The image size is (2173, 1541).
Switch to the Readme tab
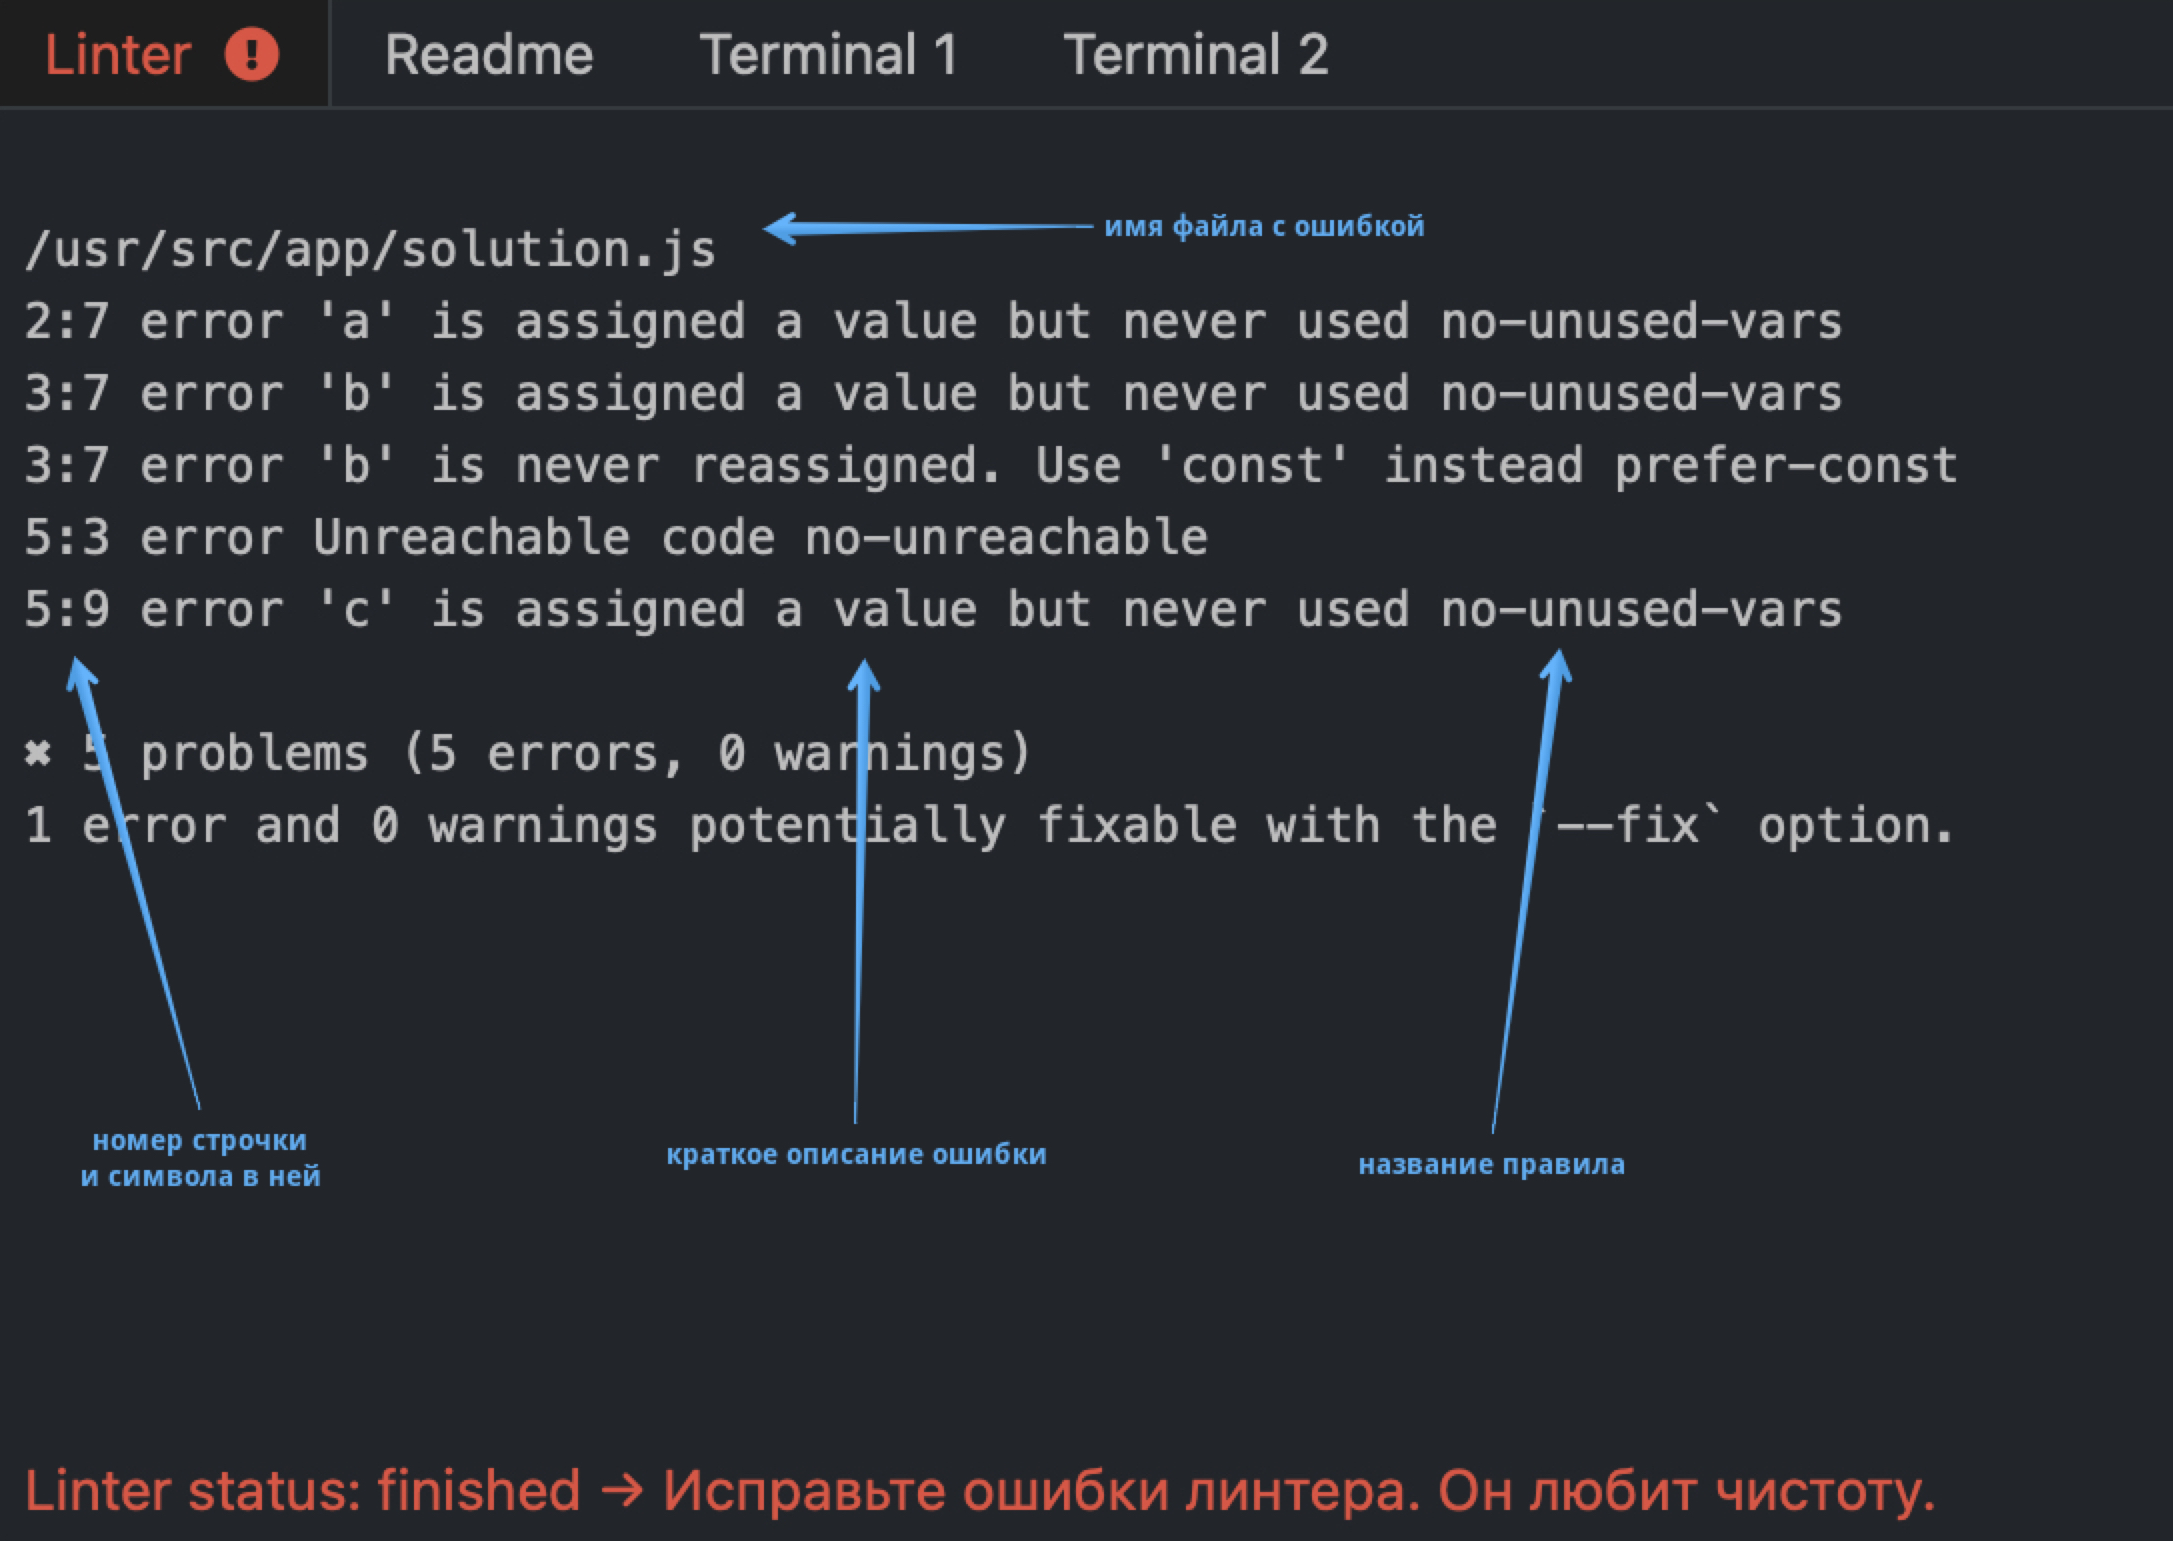489,54
